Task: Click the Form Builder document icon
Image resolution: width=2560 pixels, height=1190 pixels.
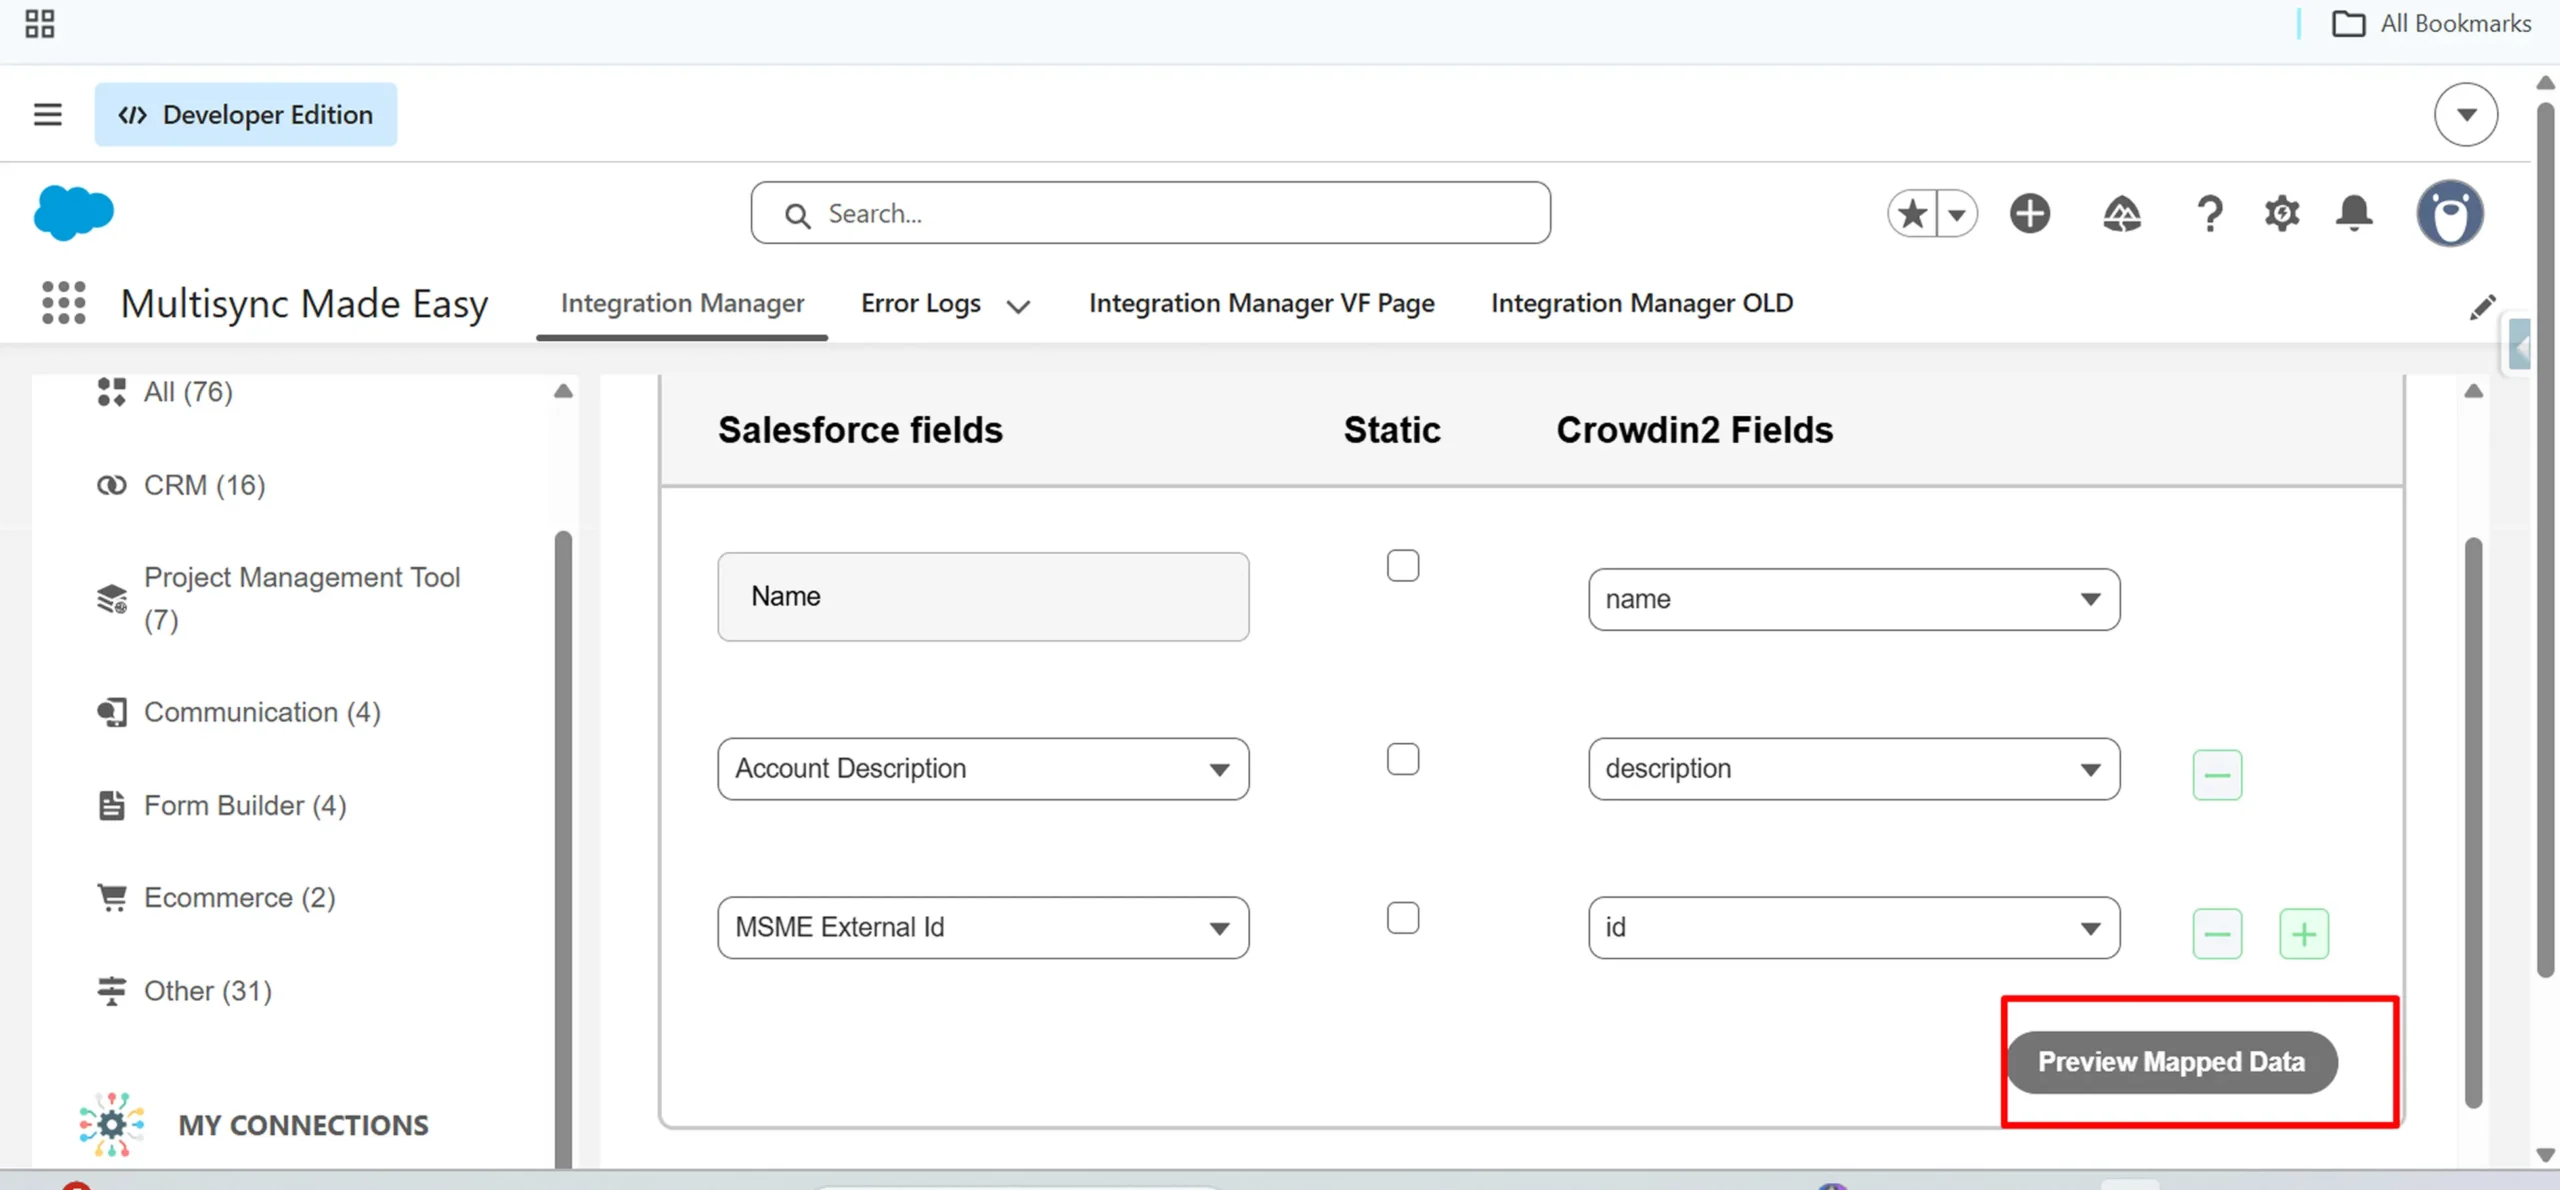Action: (x=111, y=805)
